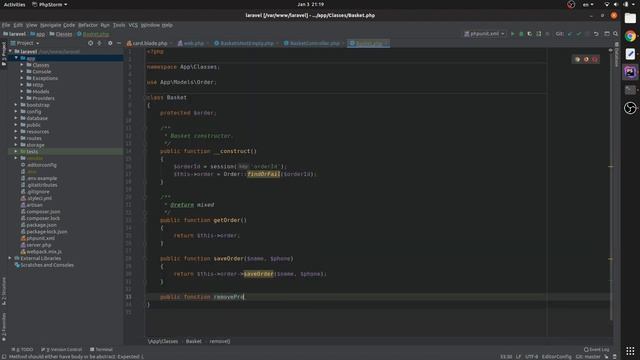Viewport: 640px width, 360px height.
Task: Toggle the Favorites tool window side tab
Action: 4,327
